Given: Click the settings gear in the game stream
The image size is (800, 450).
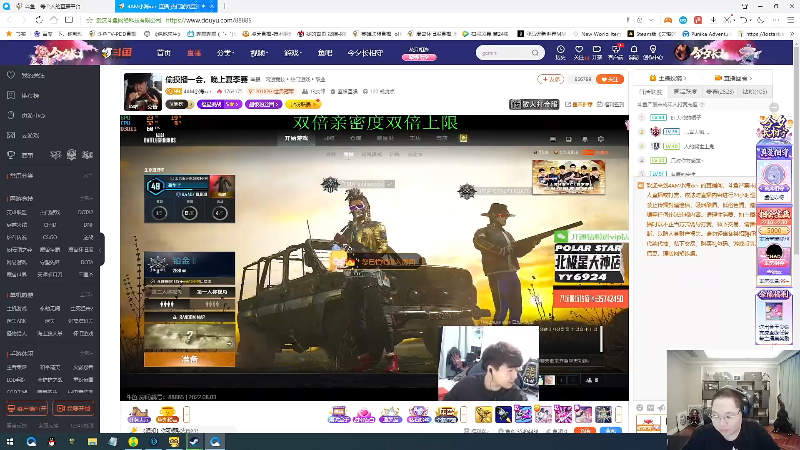Looking at the screenshot, I should [x=601, y=139].
